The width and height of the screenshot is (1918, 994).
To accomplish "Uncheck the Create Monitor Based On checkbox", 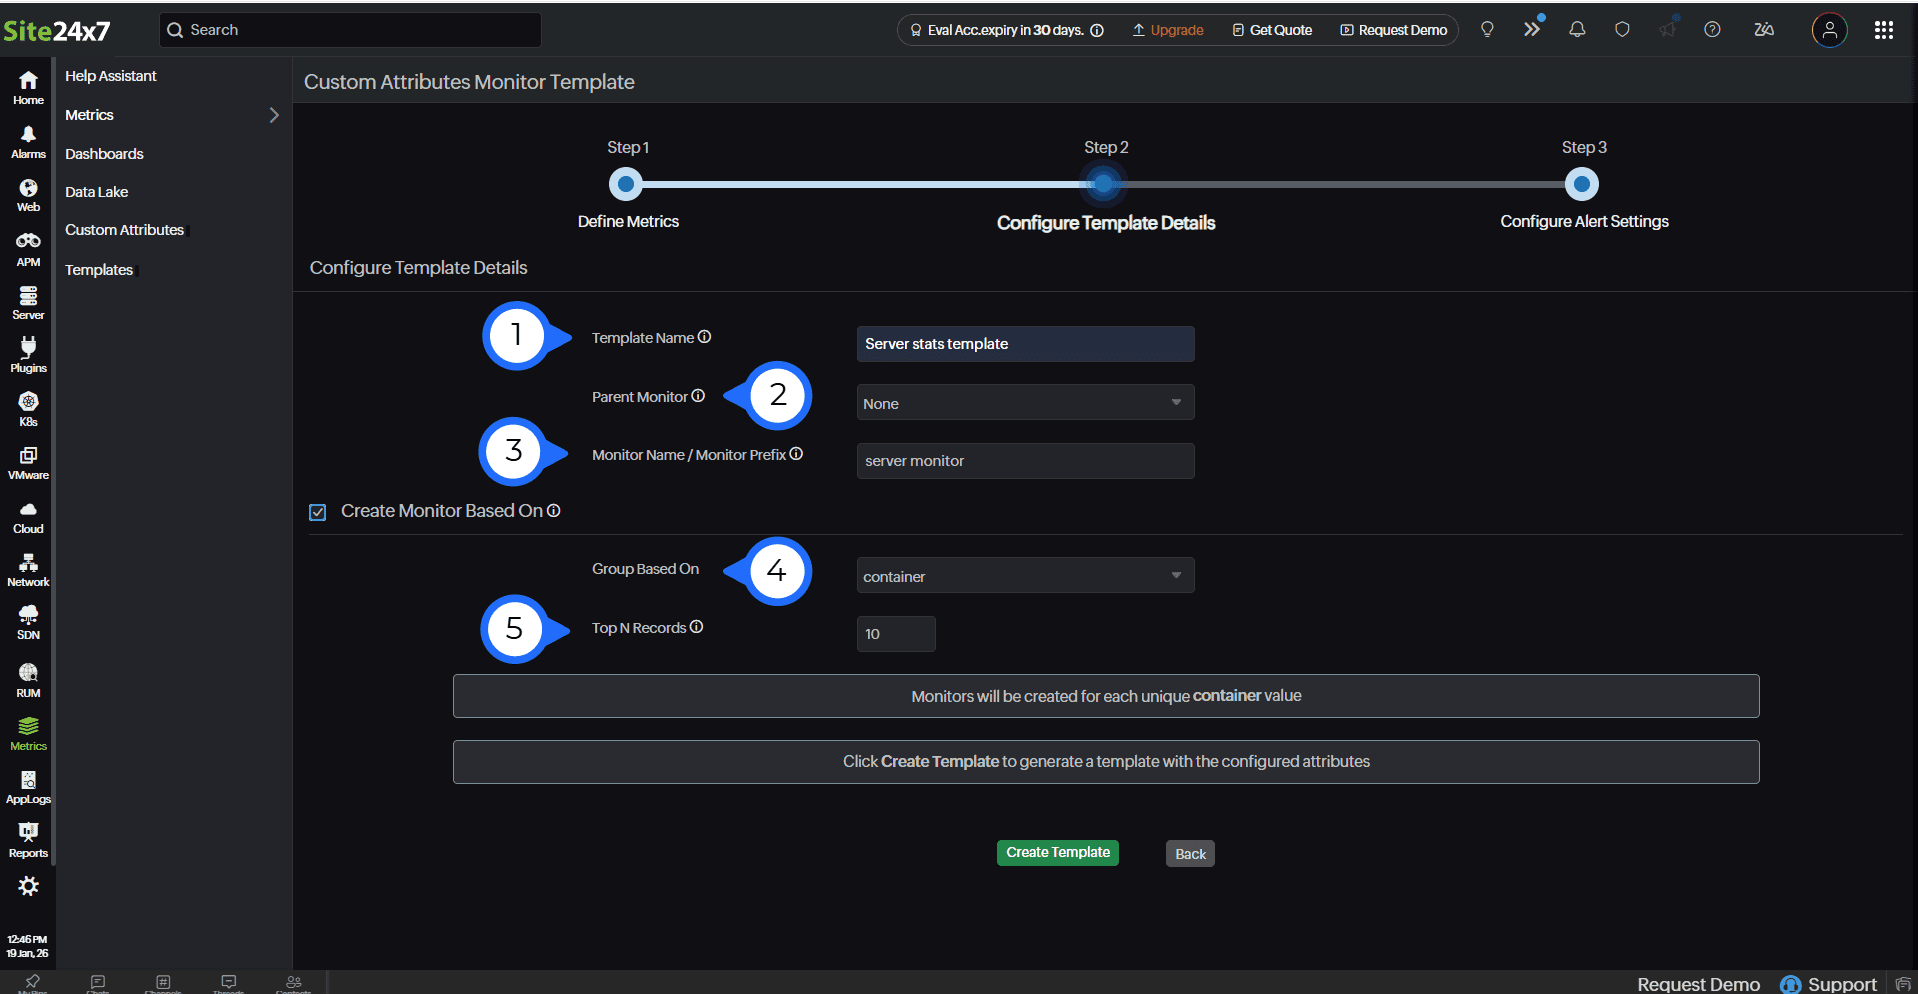I will point(318,512).
